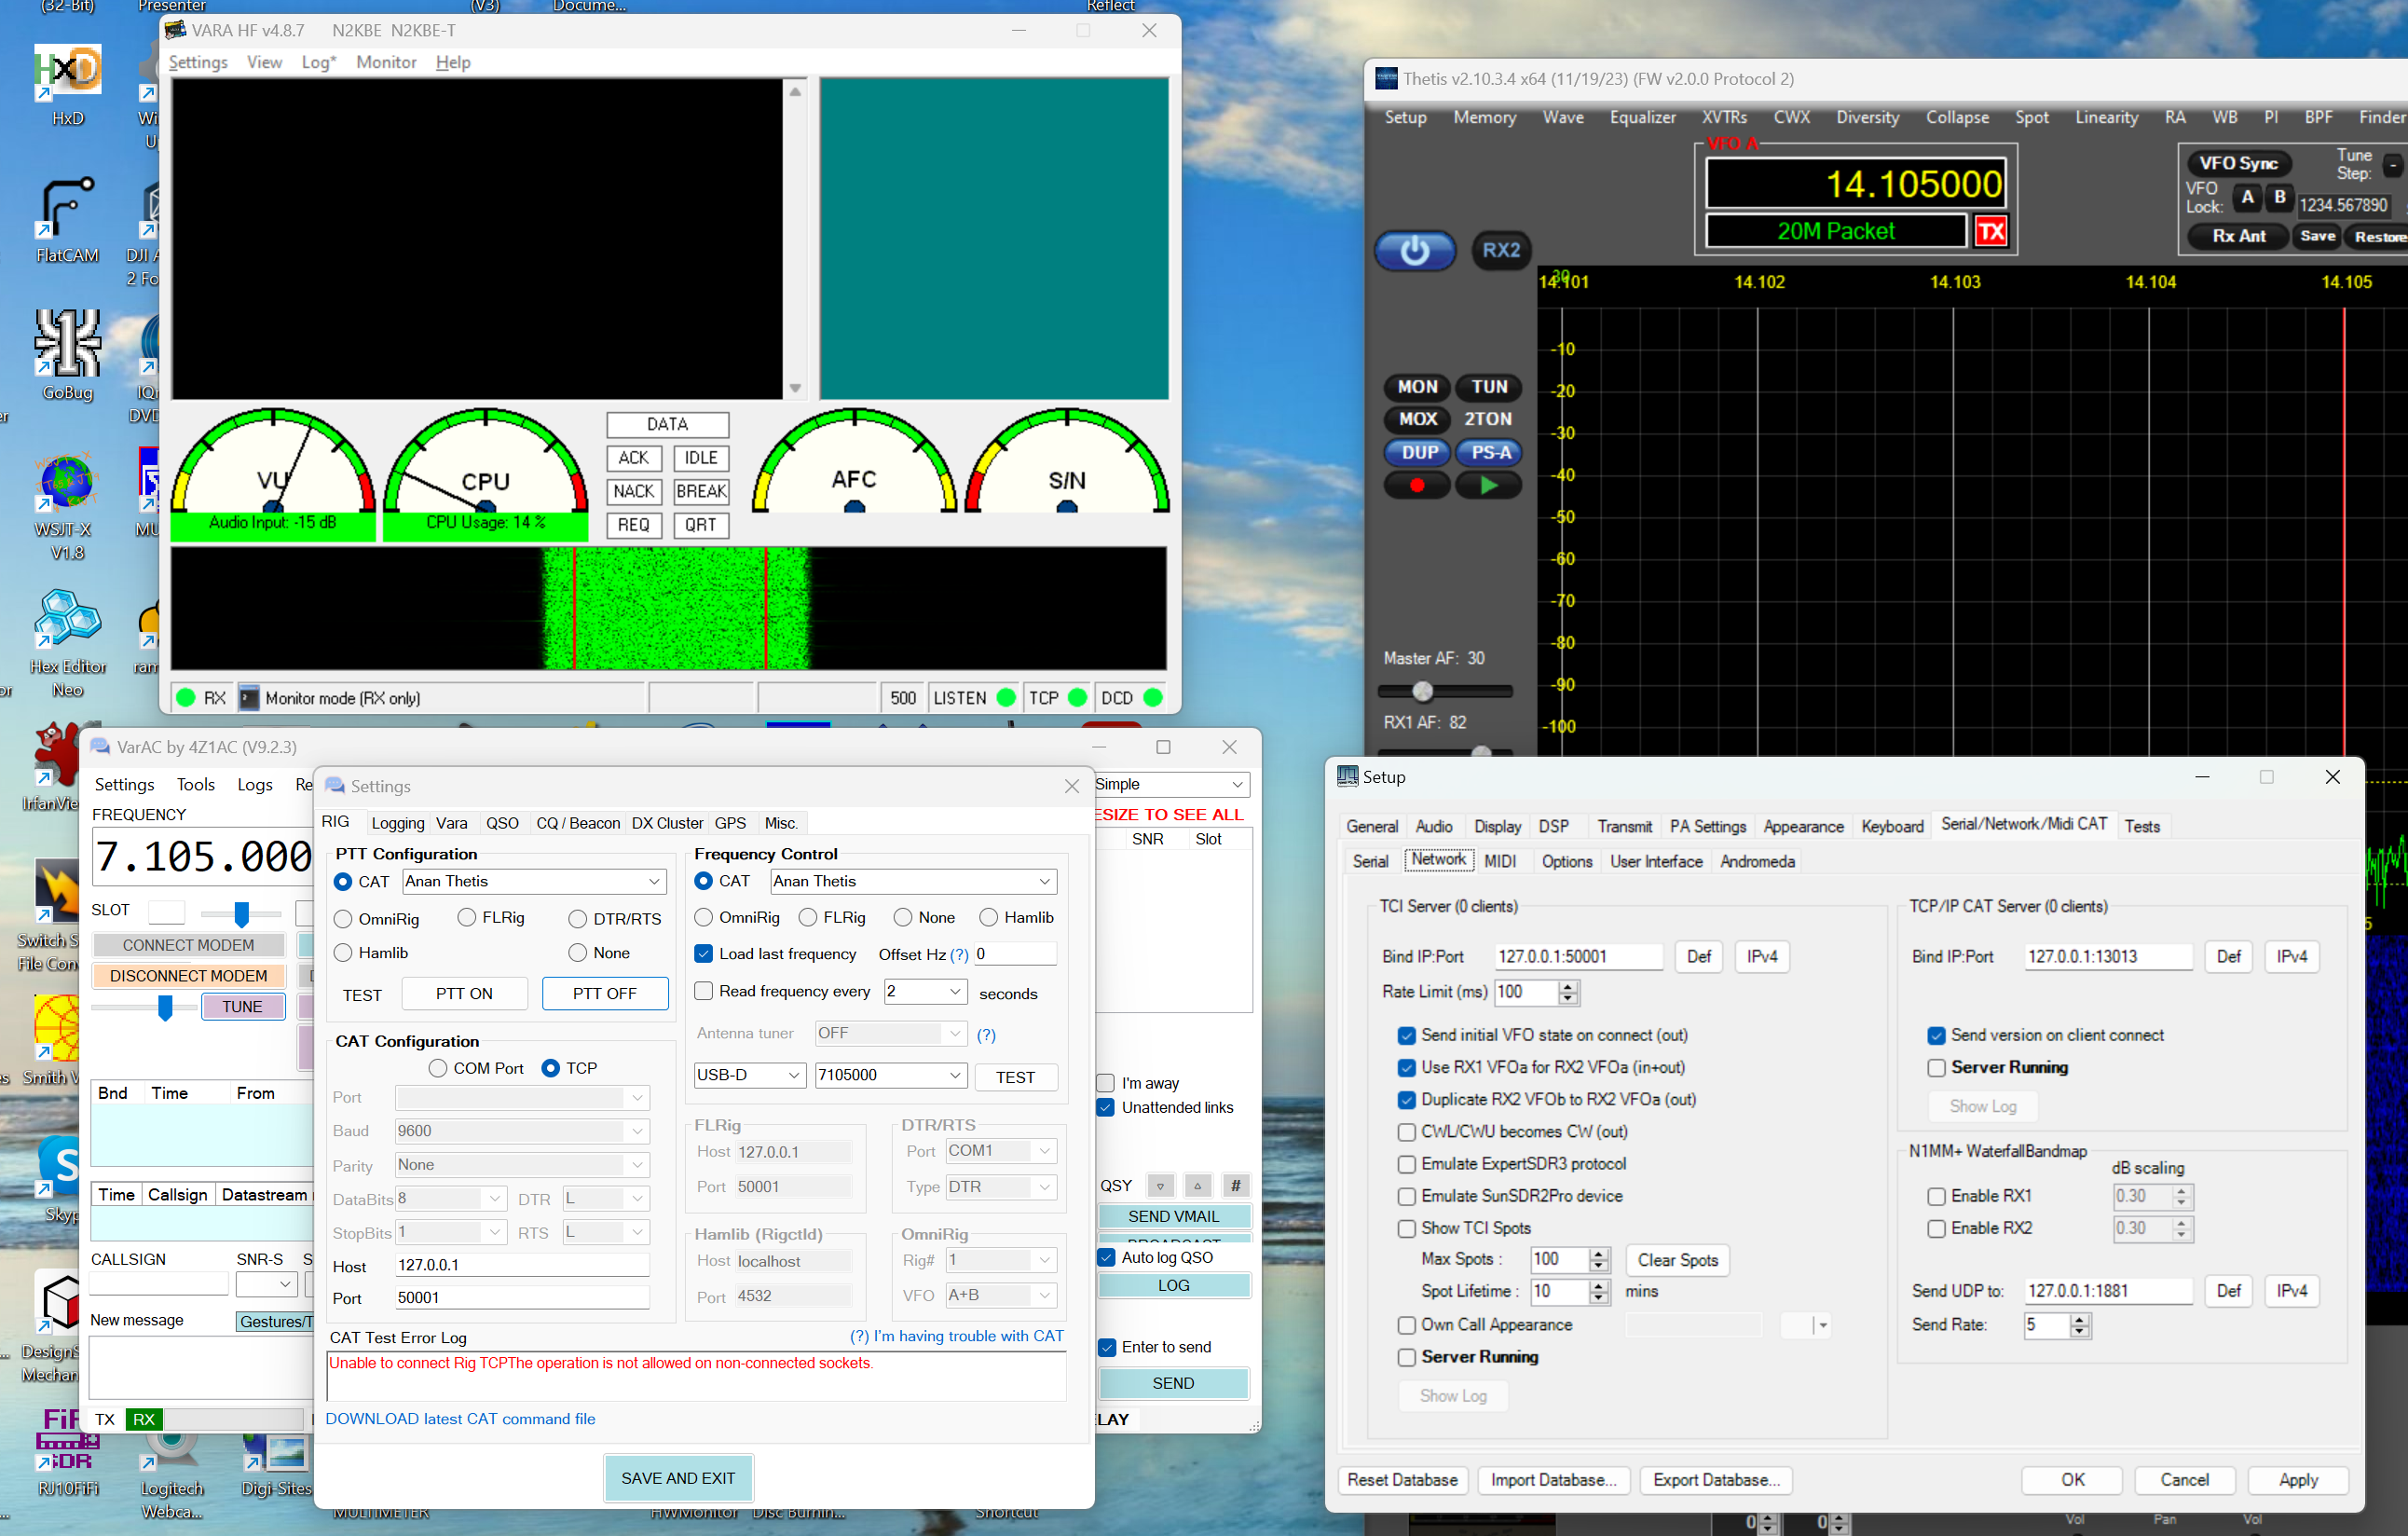2408x1536 pixels.
Task: Uncheck Load last frequency checkbox
Action: tap(704, 954)
